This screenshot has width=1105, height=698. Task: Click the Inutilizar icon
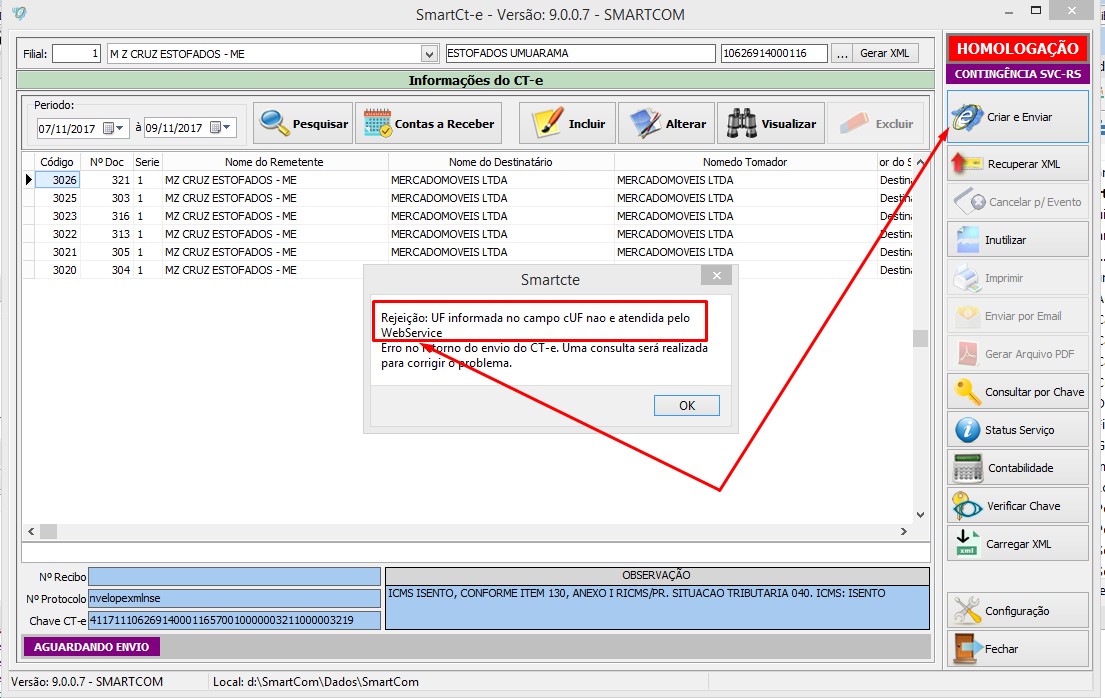click(x=968, y=240)
